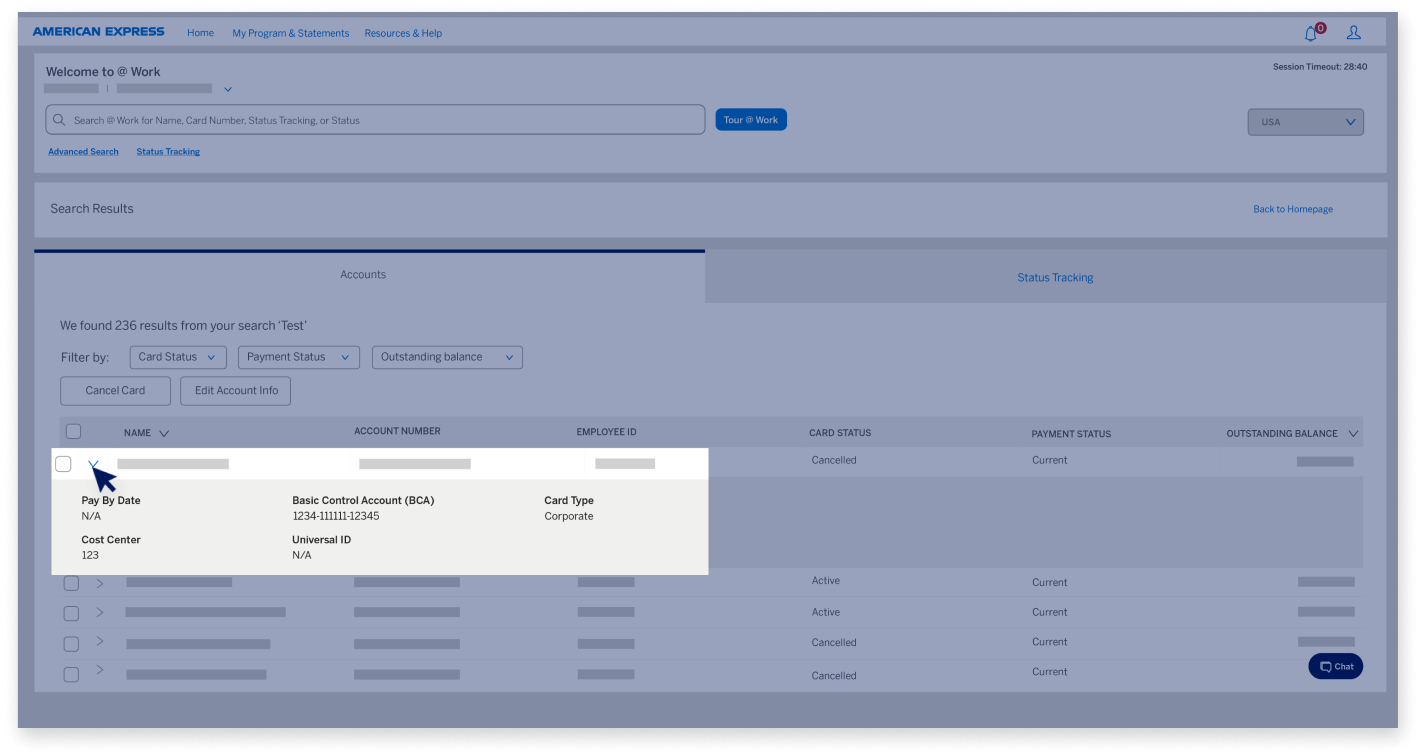Click the Advanced Search link
1421x756 pixels.
82,151
